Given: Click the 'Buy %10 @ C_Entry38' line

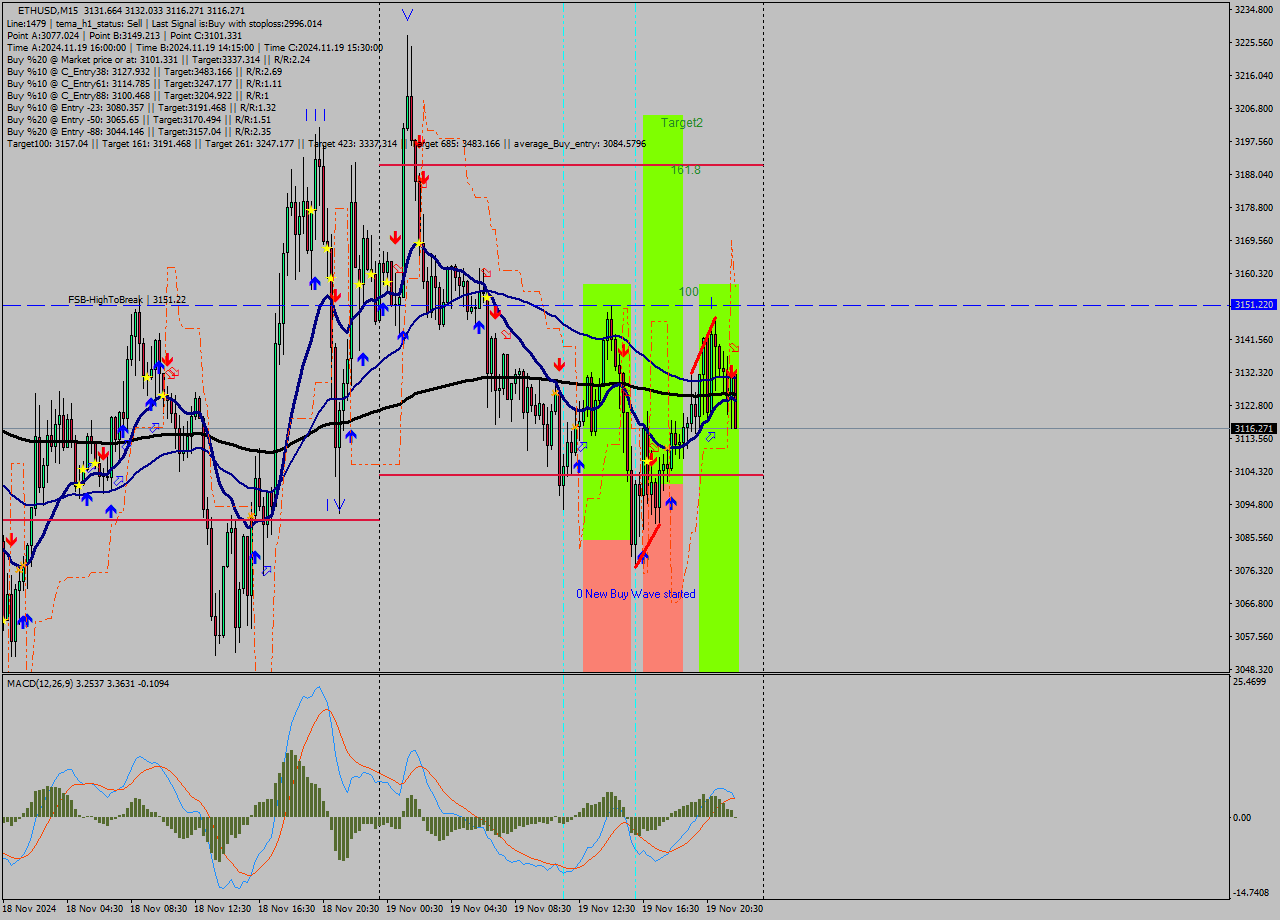Looking at the screenshot, I should (x=144, y=71).
